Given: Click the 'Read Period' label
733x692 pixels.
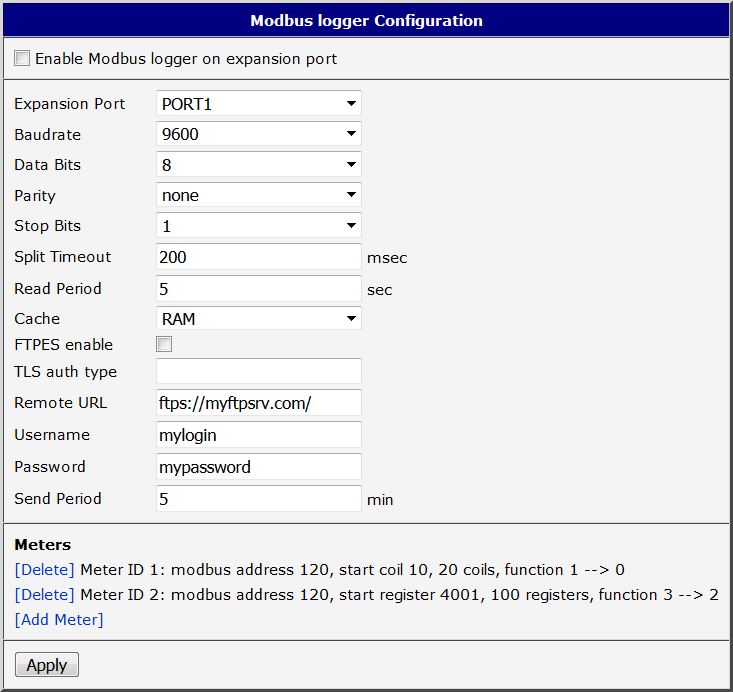Looking at the screenshot, I should (58, 288).
